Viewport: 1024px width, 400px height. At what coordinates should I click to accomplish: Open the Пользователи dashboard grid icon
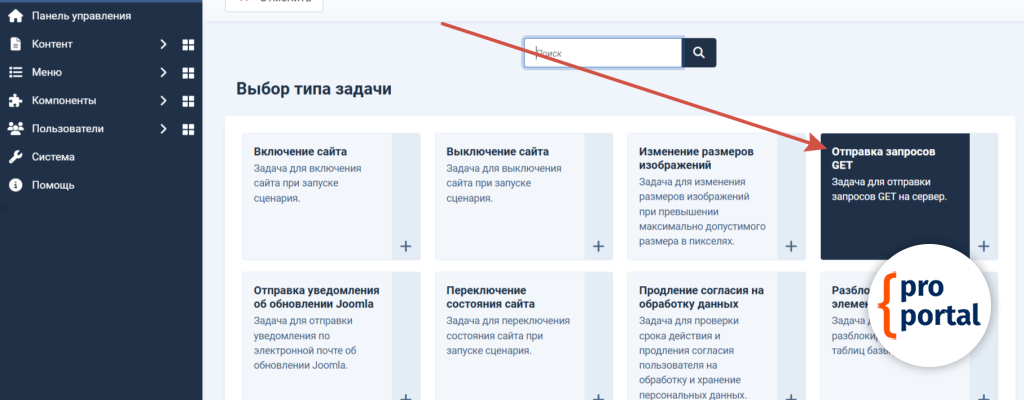click(188, 129)
